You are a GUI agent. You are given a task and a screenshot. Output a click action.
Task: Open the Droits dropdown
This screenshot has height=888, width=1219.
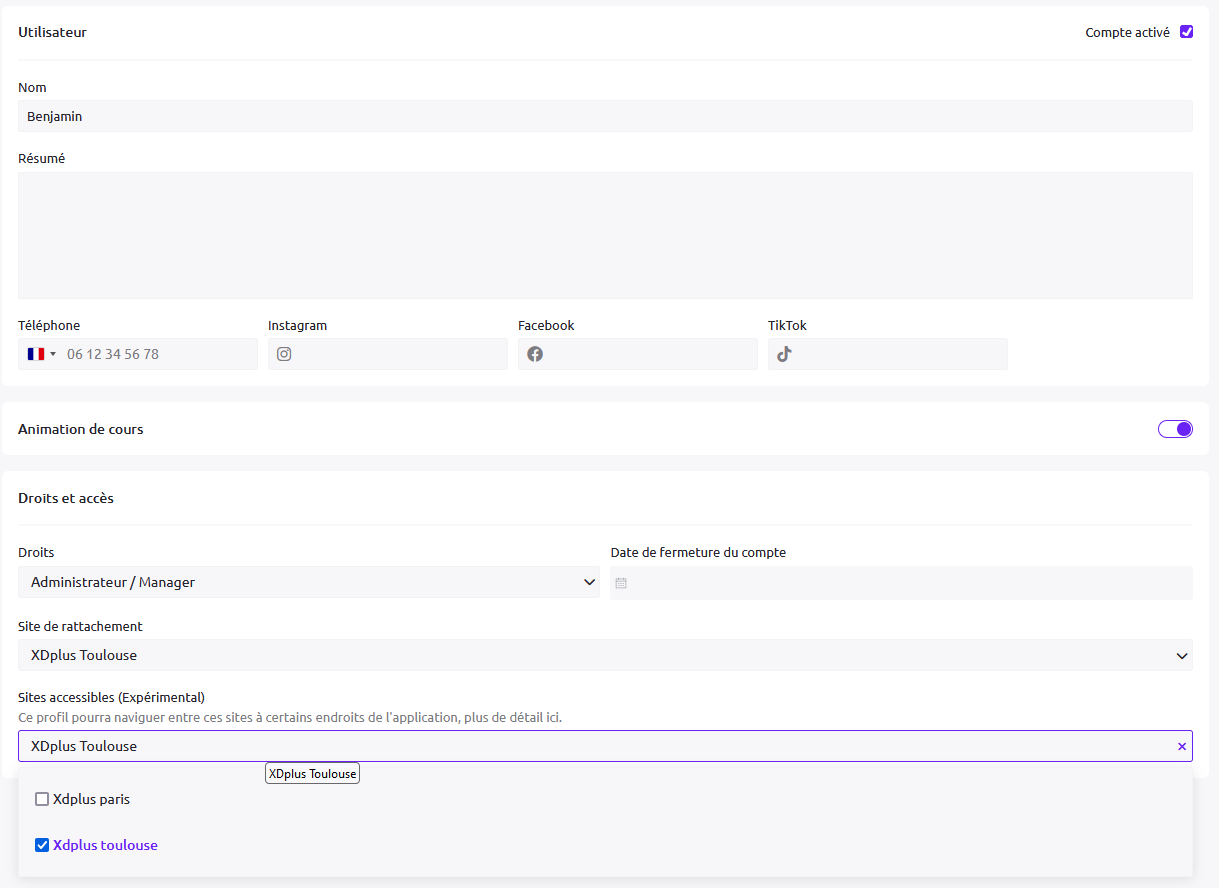tap(308, 582)
